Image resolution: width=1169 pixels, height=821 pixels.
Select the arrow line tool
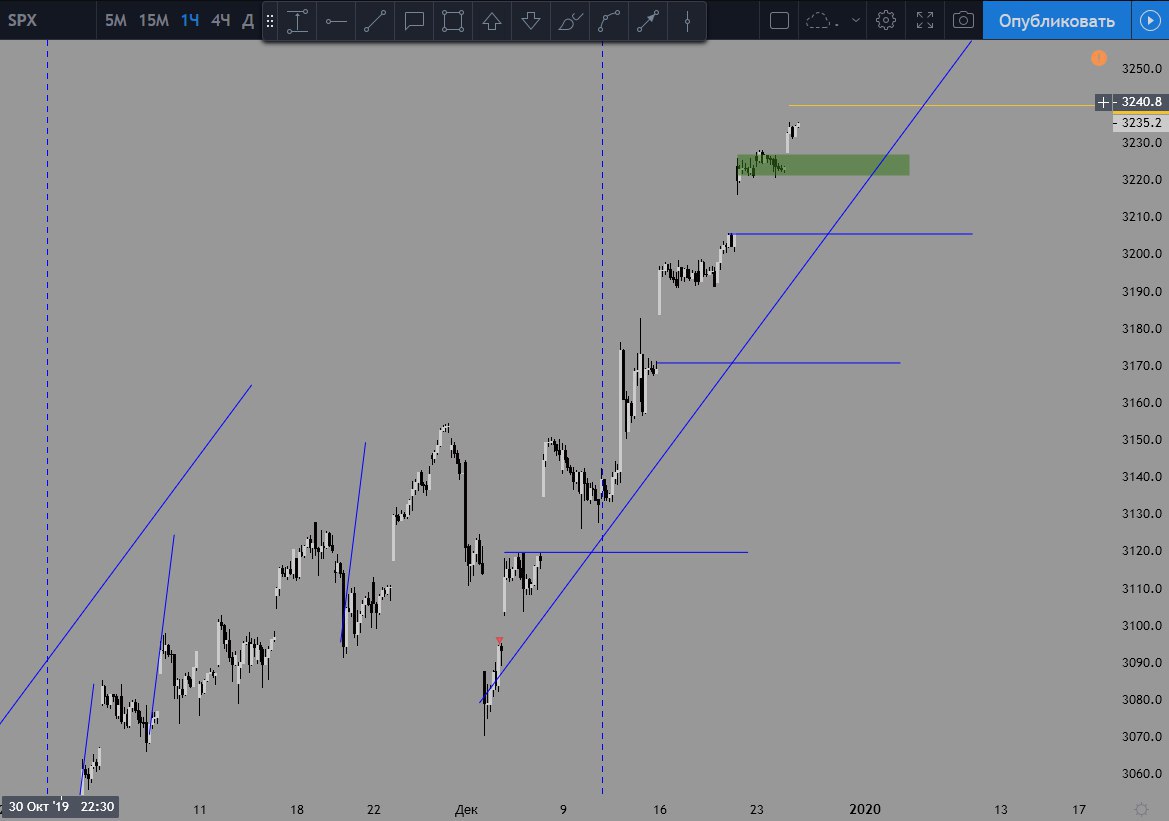[647, 21]
